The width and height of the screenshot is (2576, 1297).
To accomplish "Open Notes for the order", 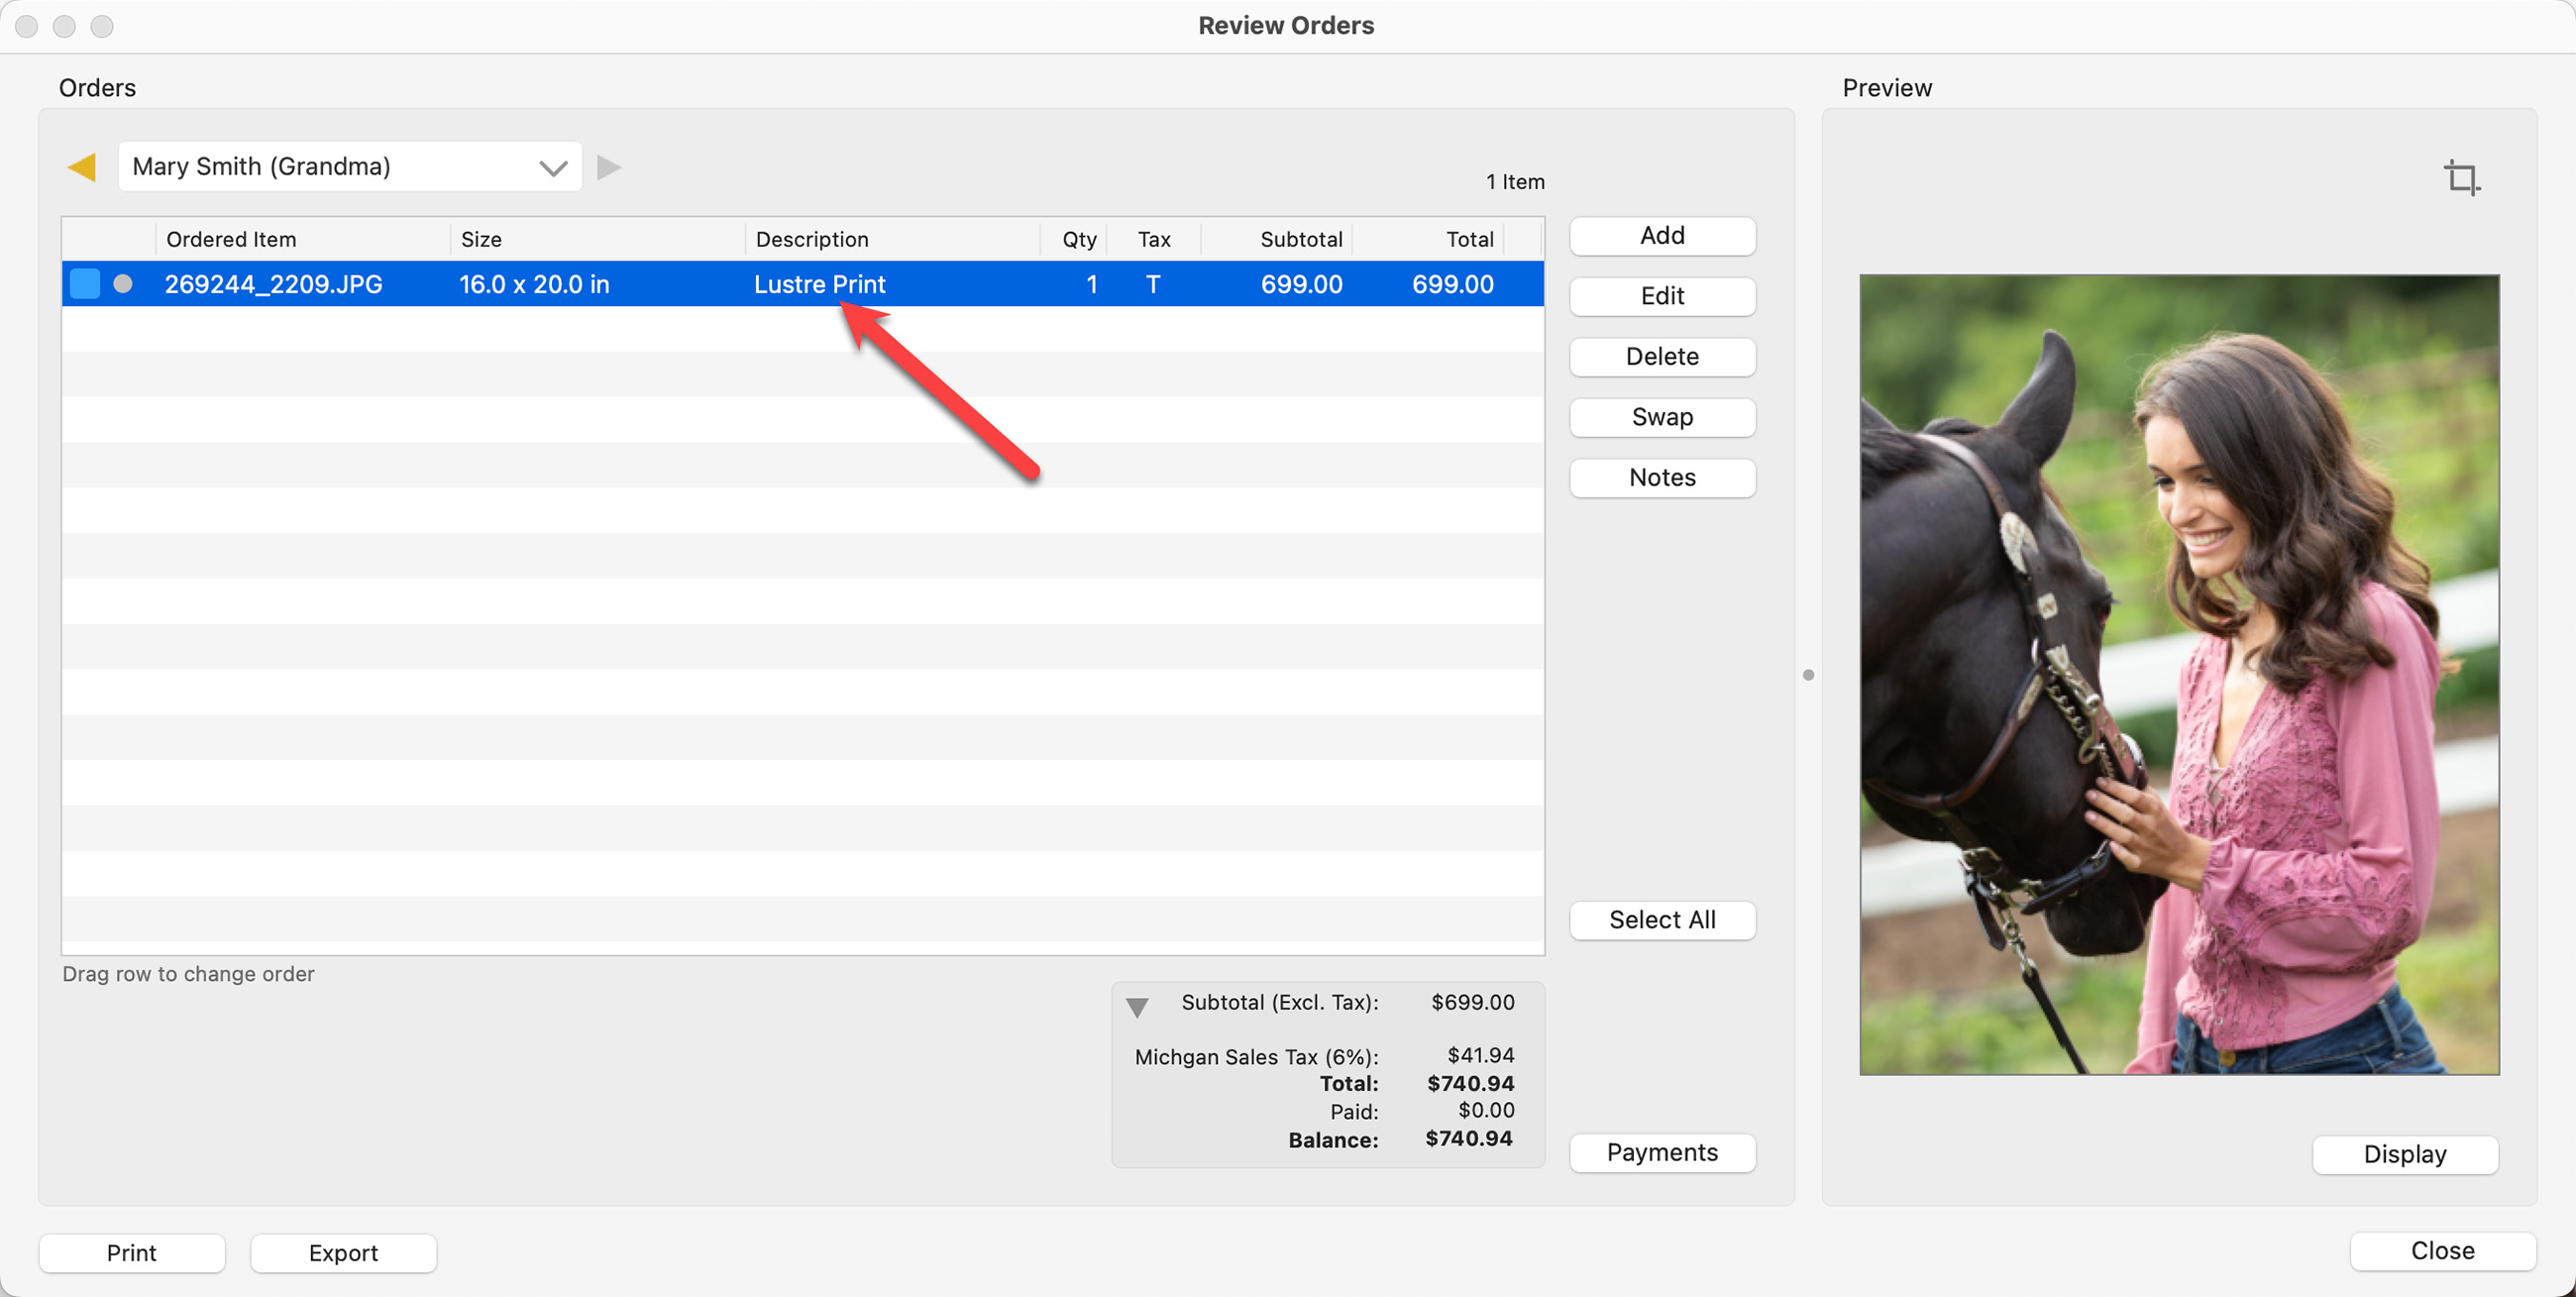I will pos(1662,478).
